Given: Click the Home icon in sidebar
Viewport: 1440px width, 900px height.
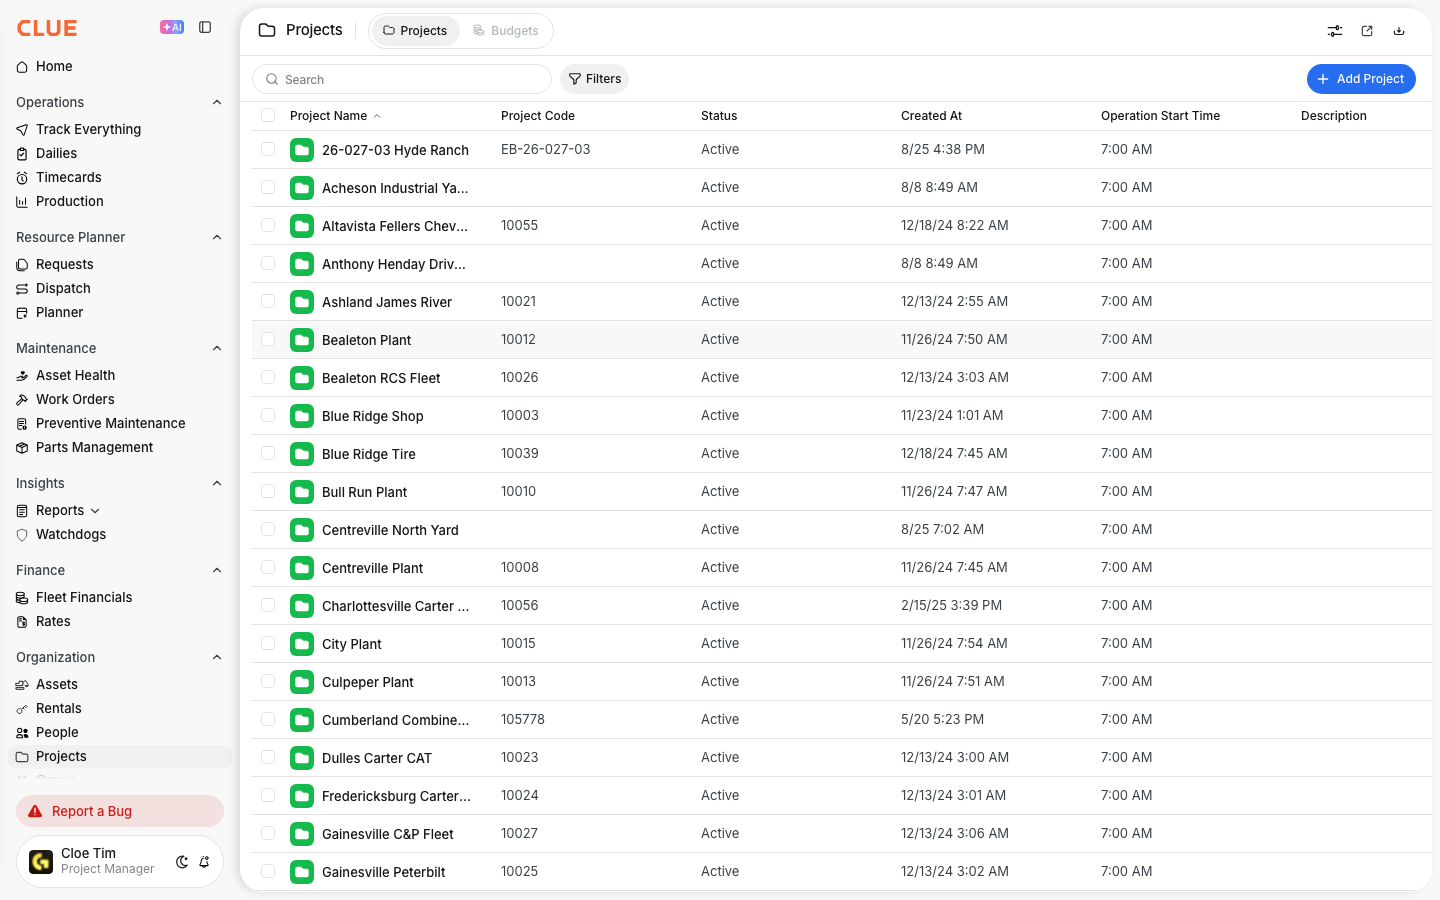Looking at the screenshot, I should click(x=22, y=67).
